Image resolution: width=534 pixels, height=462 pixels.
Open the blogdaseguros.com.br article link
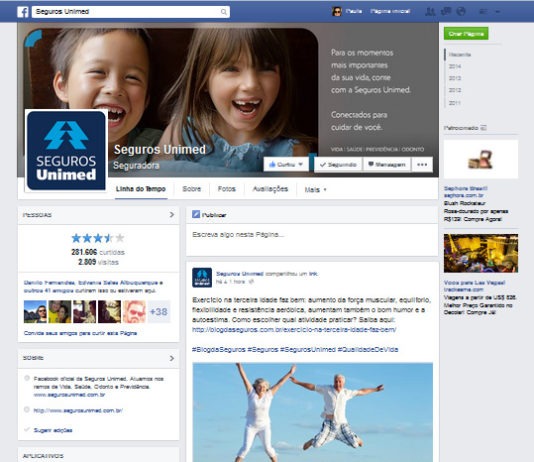[294, 330]
